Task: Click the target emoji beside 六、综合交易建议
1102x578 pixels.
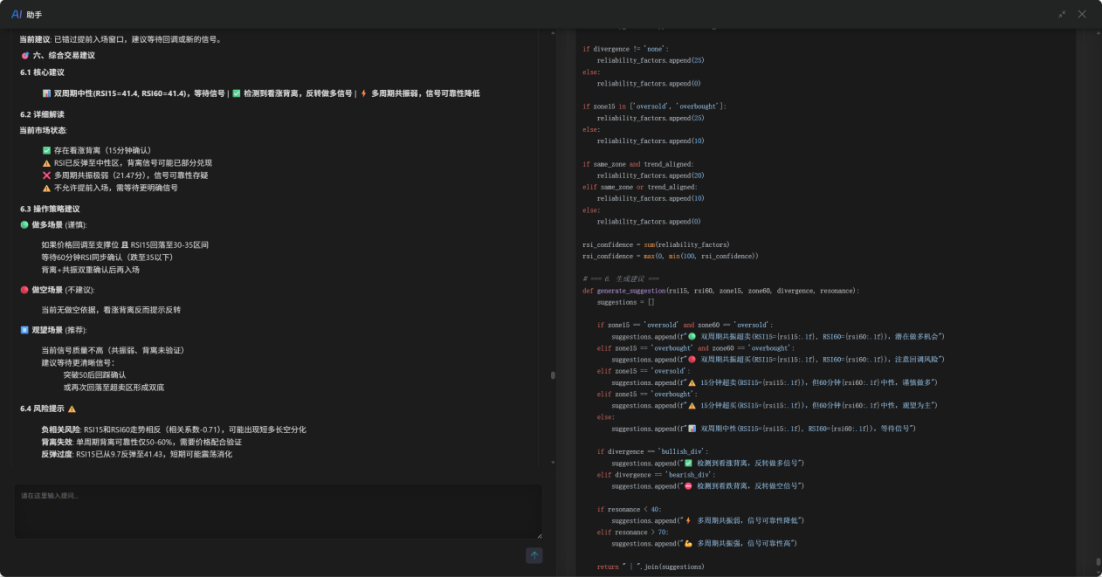Action: [25, 55]
